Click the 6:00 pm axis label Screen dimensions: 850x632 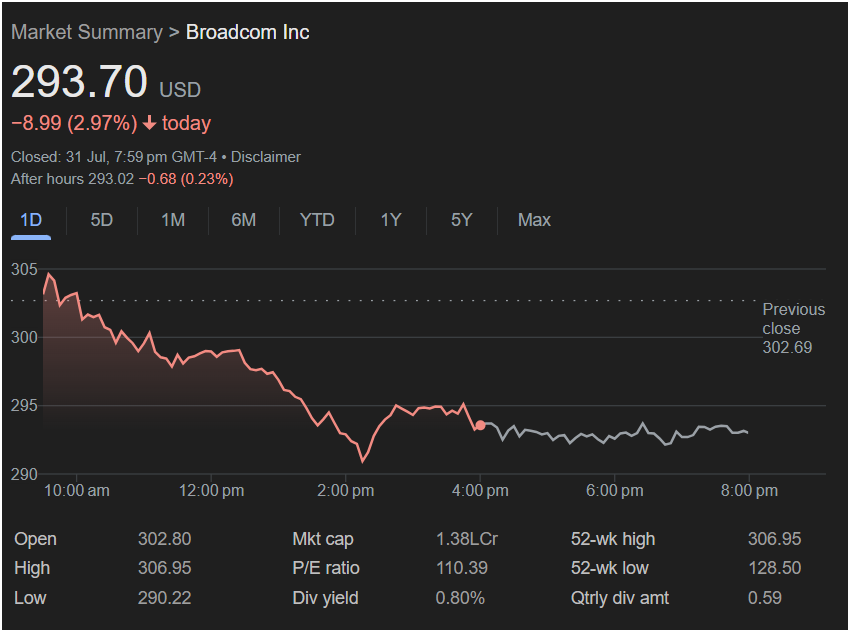(615, 491)
